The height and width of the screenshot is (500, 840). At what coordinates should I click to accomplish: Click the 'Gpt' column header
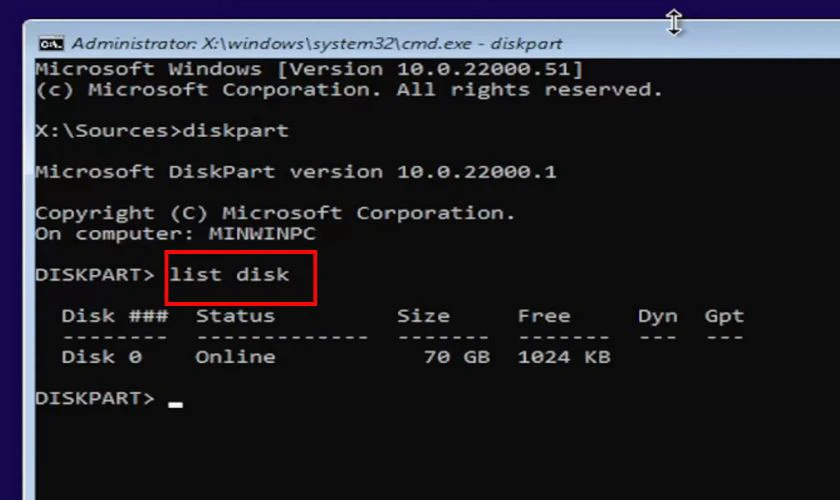[724, 316]
